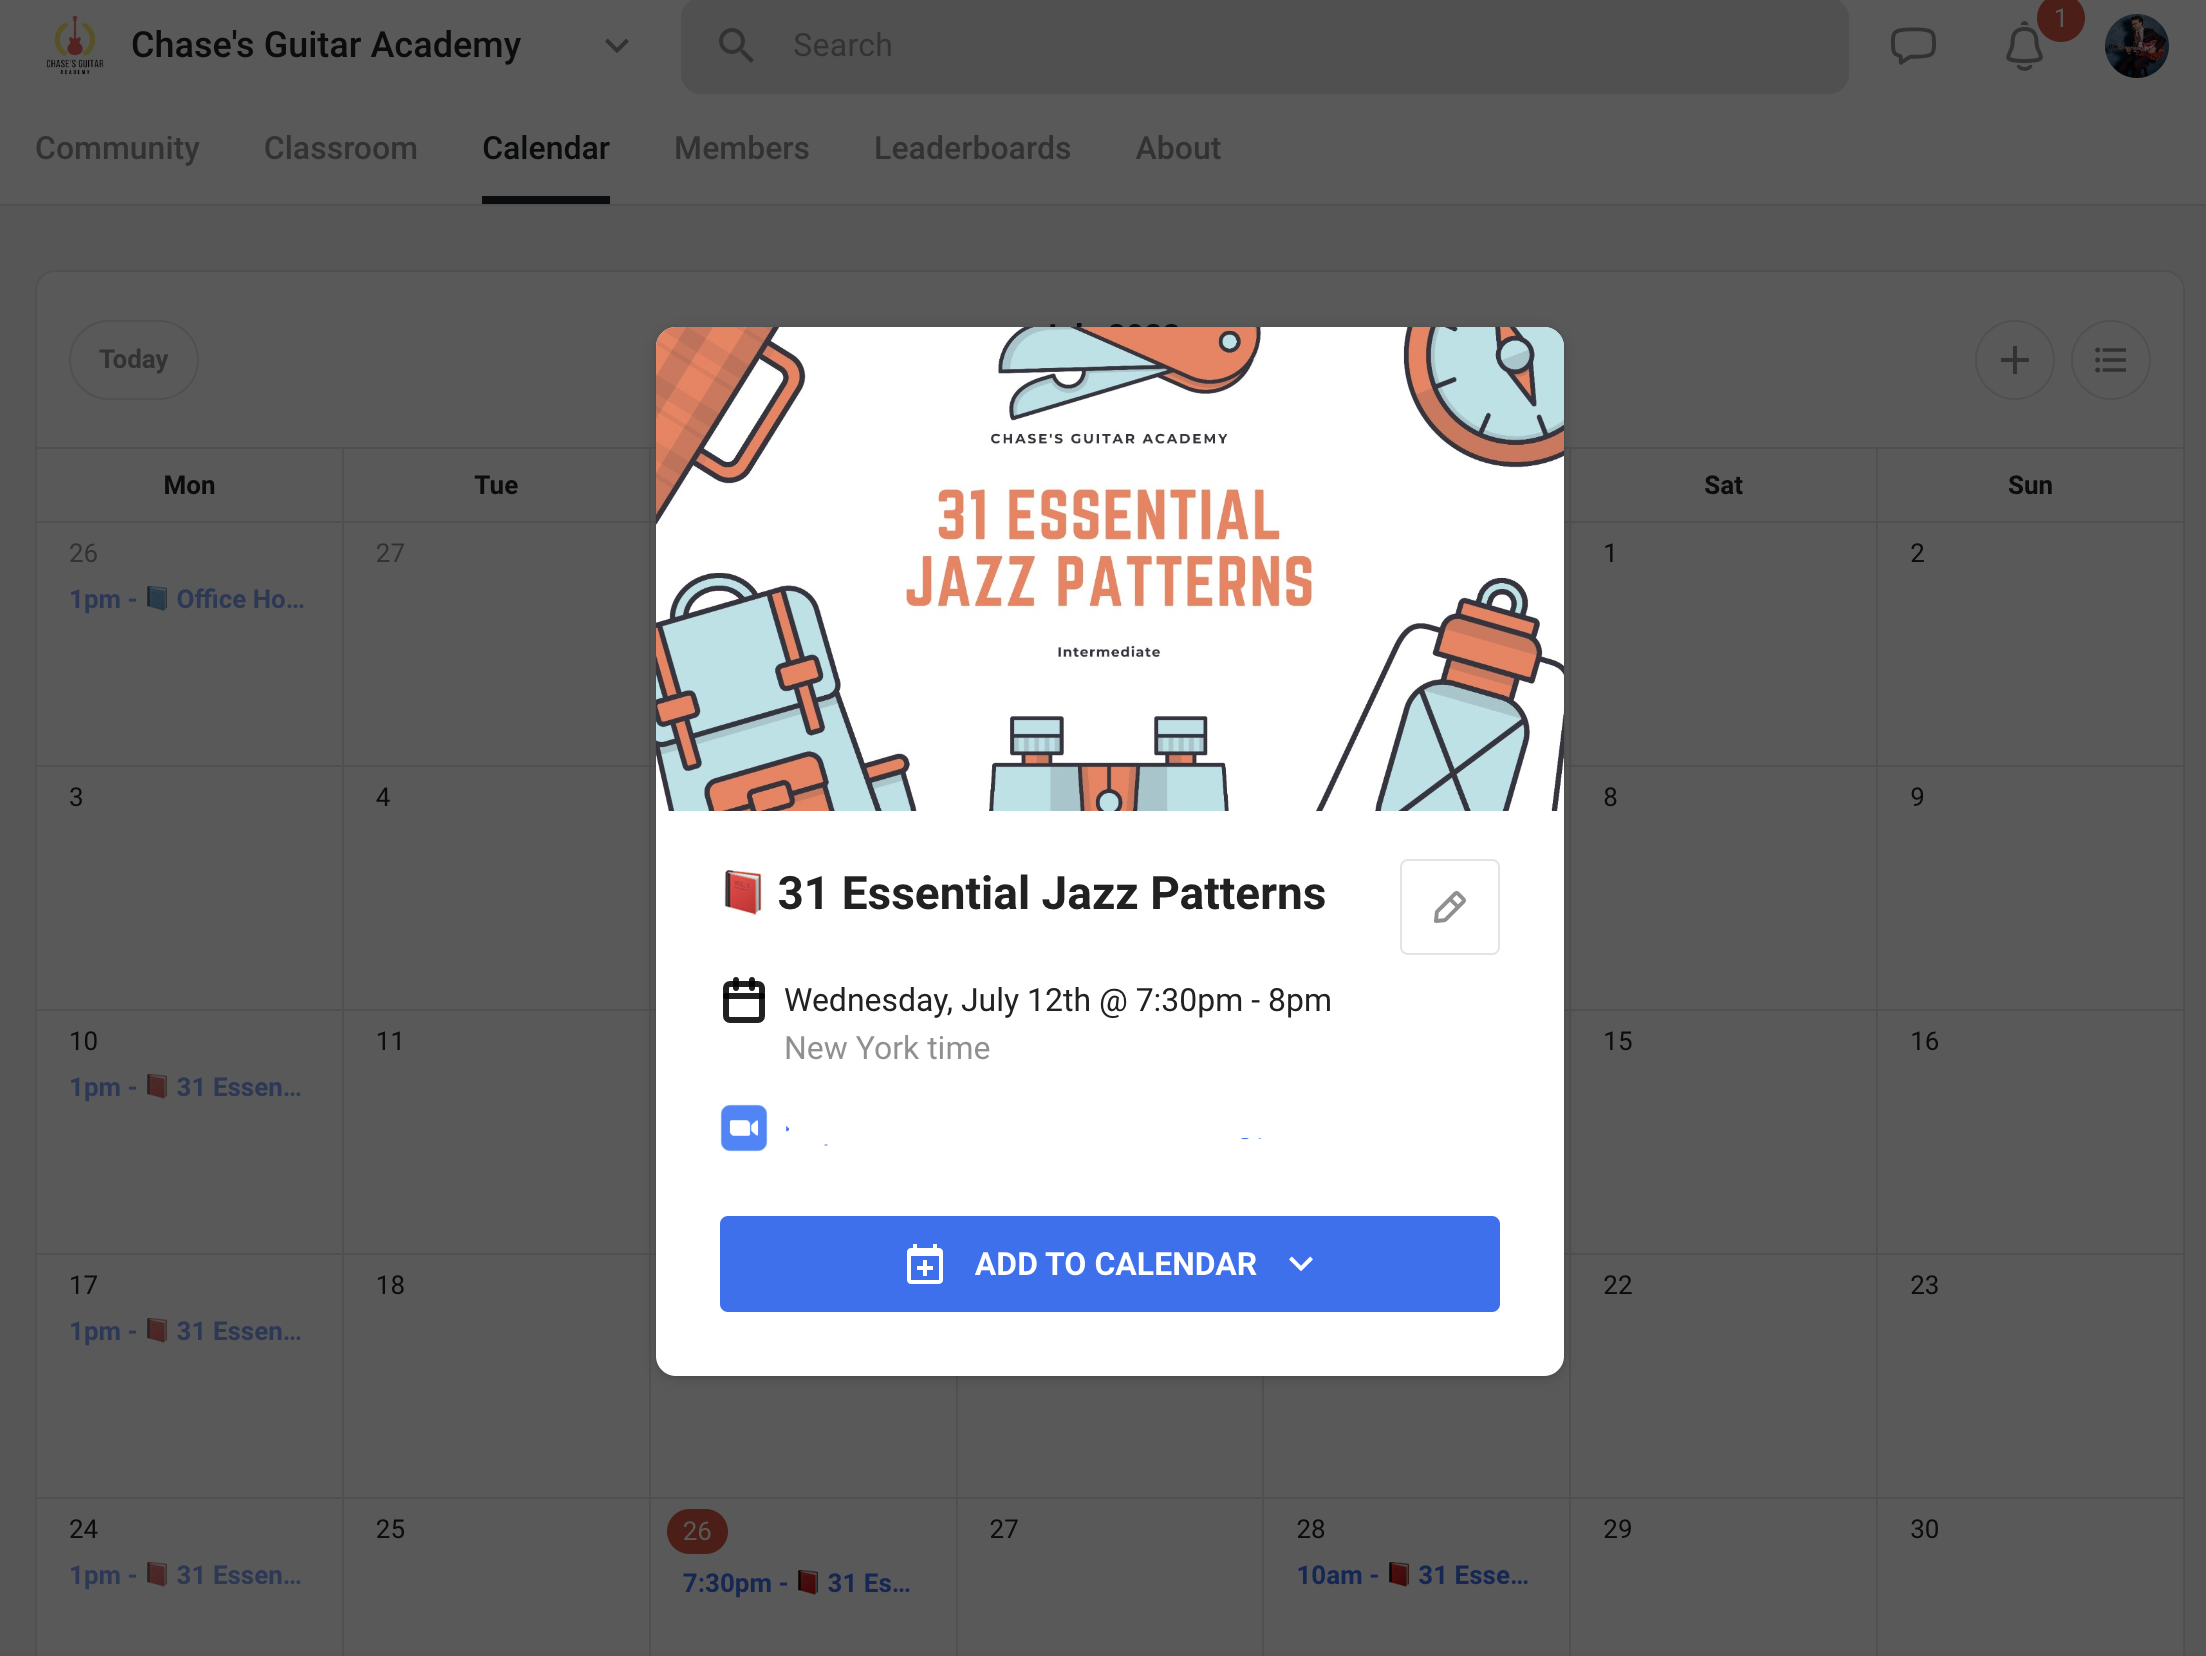Image resolution: width=2206 pixels, height=1656 pixels.
Task: Open the user profile avatar
Action: [2137, 46]
